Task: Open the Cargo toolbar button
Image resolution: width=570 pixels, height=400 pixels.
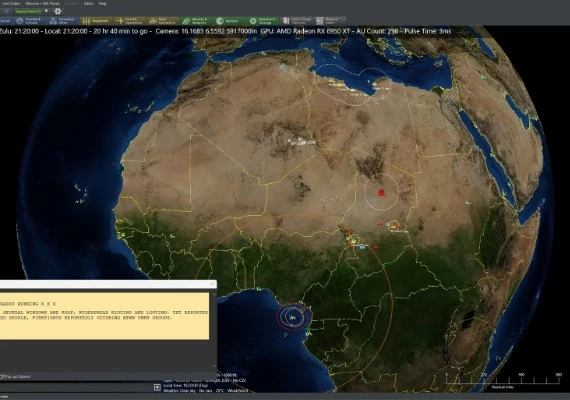Action: 297,21
